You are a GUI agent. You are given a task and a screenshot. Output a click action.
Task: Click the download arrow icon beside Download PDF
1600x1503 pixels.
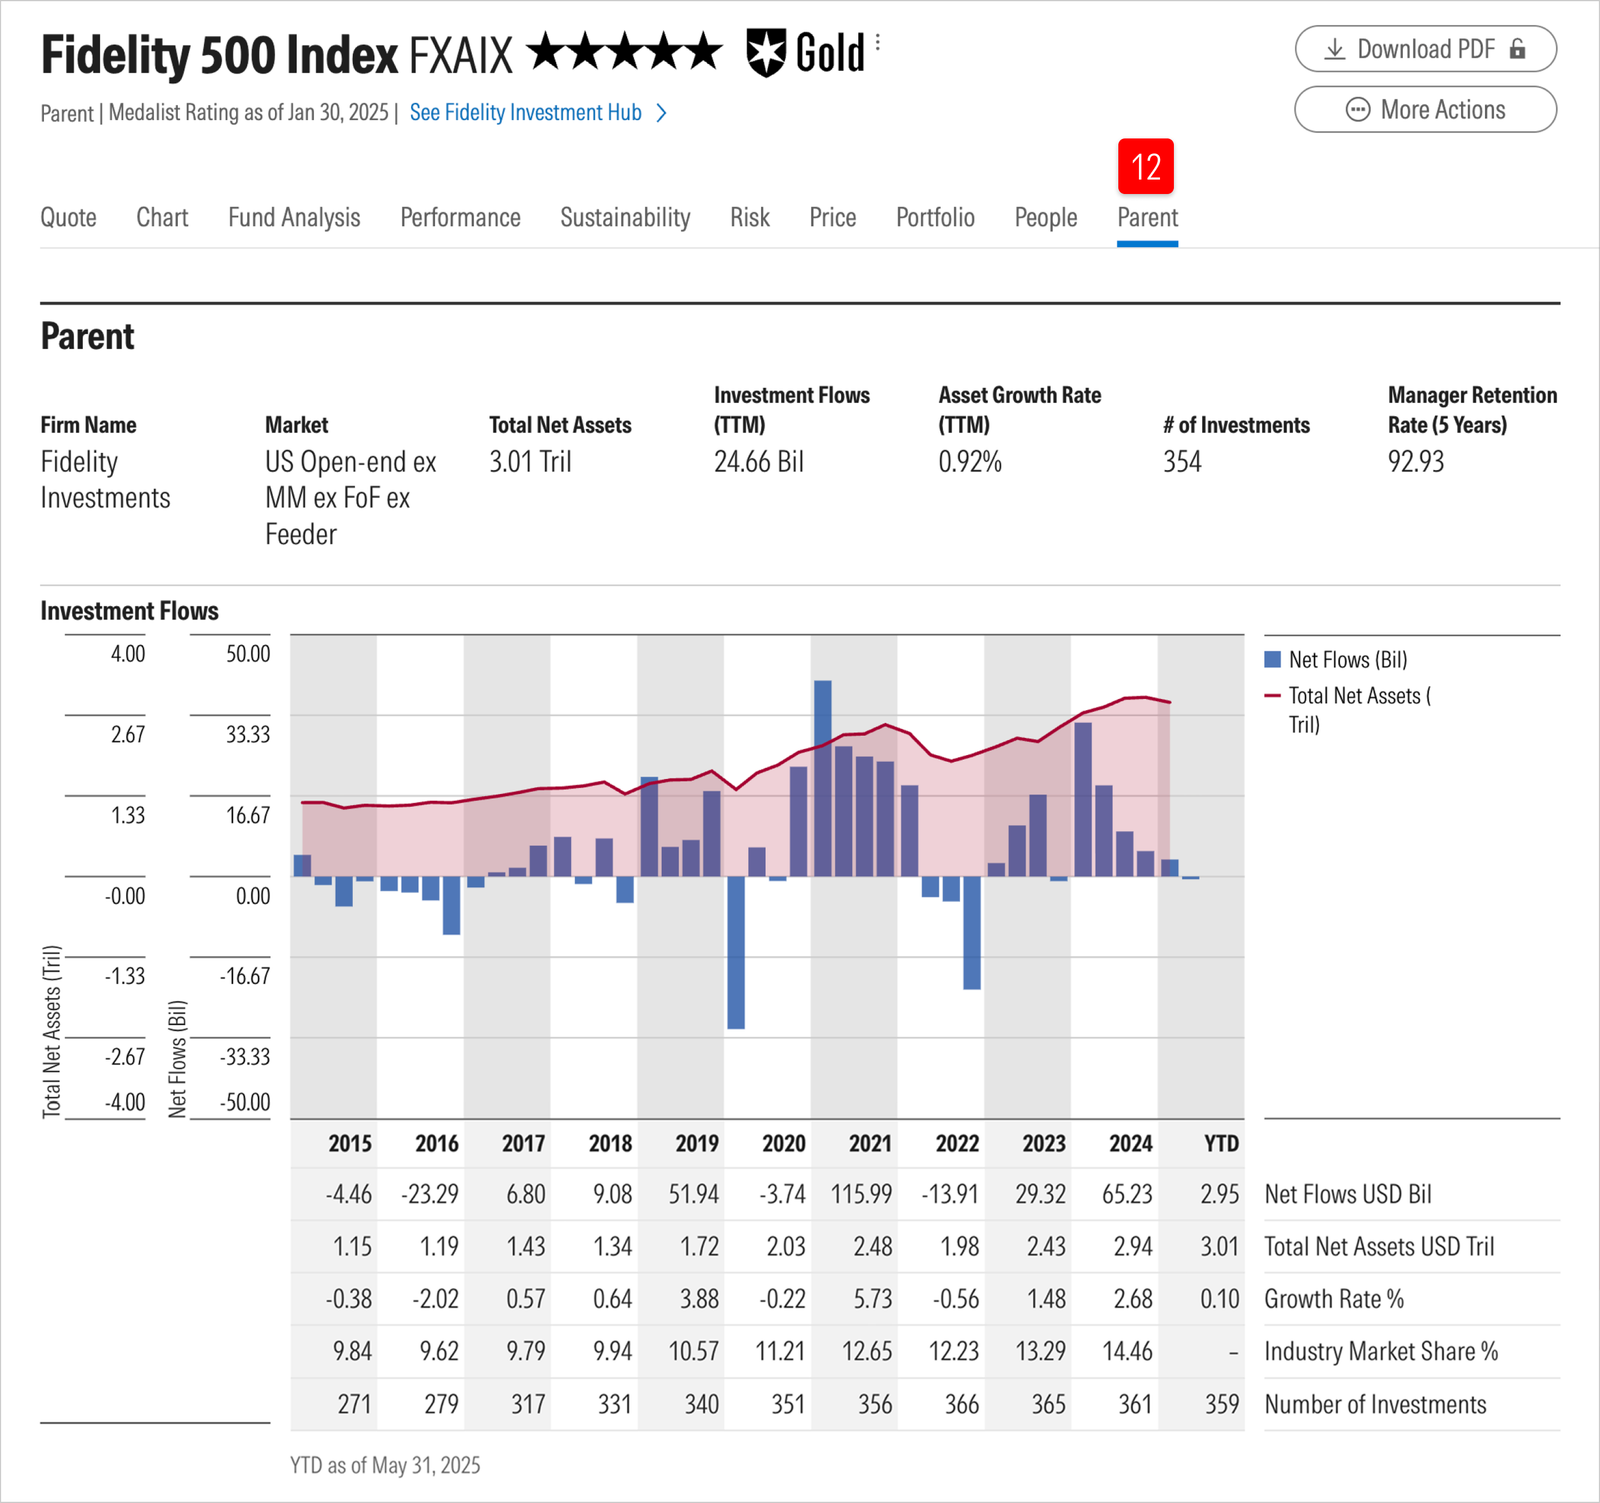[x=1334, y=49]
